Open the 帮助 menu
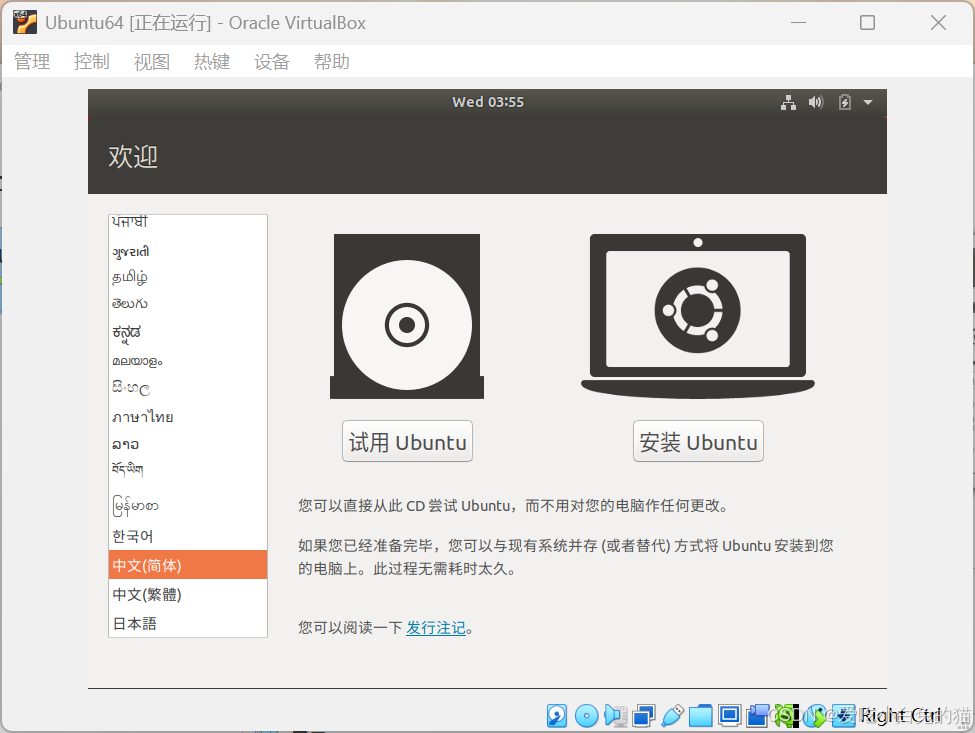The height and width of the screenshot is (733, 975). (x=332, y=62)
